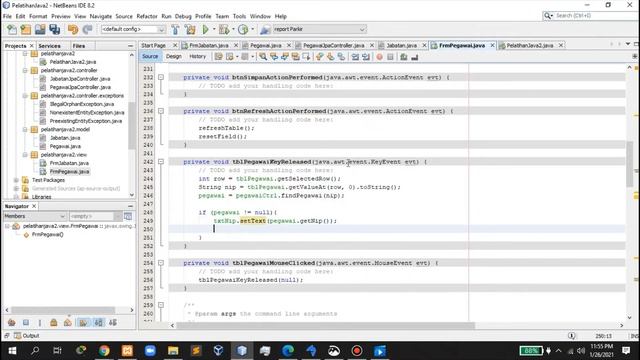The width and height of the screenshot is (640, 360).
Task: Open the Navigate menu
Action: pos(100,16)
